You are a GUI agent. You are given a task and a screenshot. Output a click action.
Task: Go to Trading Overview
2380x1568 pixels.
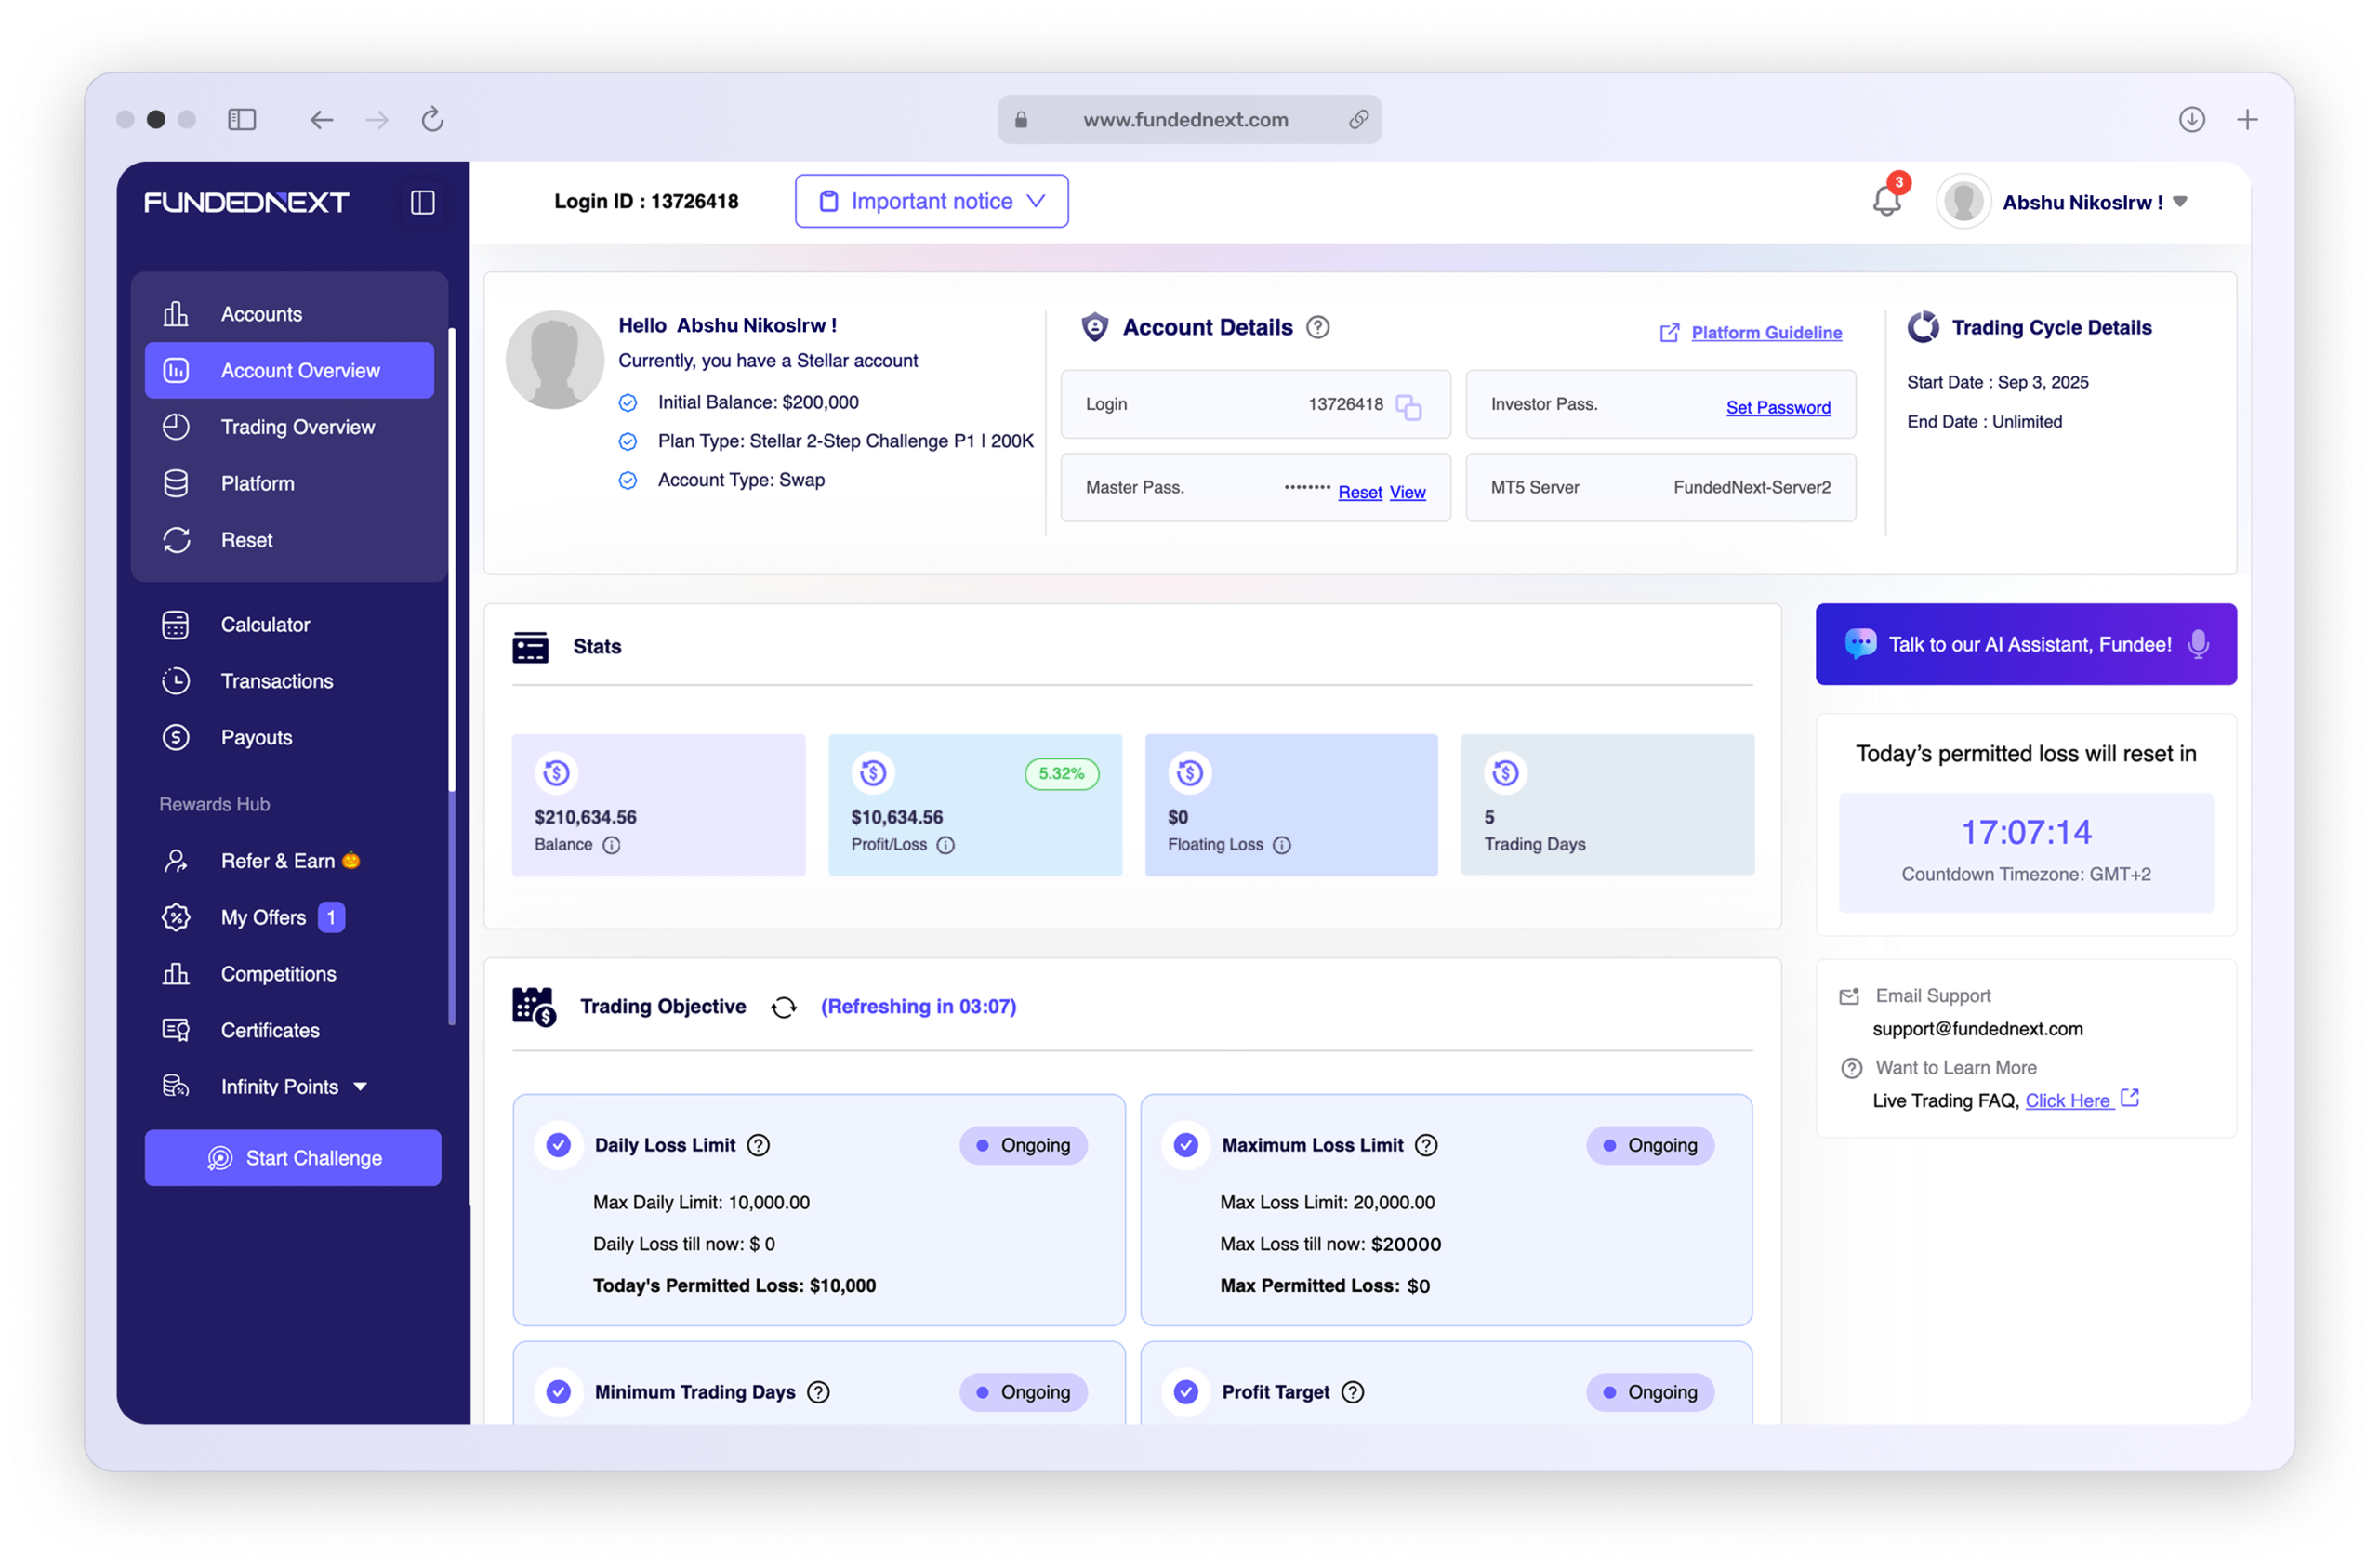click(289, 427)
